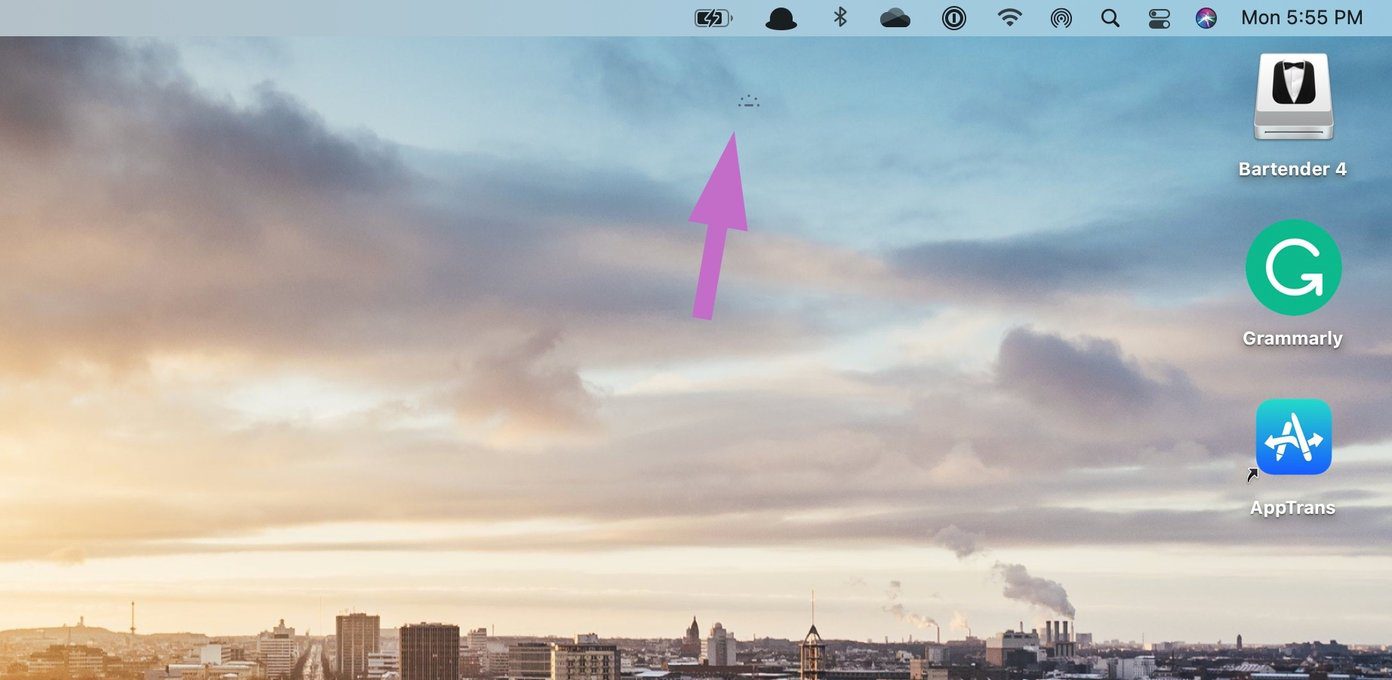Open the Bartender bowler hat menu bar icon
Image resolution: width=1392 pixels, height=680 pixels.
tap(781, 18)
